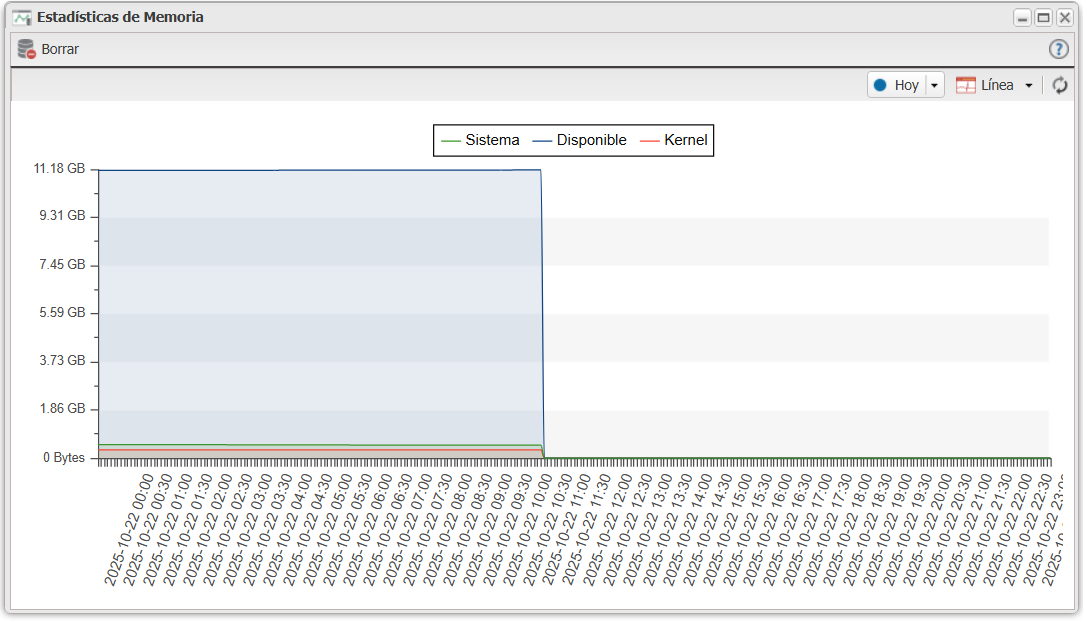
Task: Open help via the question mark icon
Action: (1058, 49)
